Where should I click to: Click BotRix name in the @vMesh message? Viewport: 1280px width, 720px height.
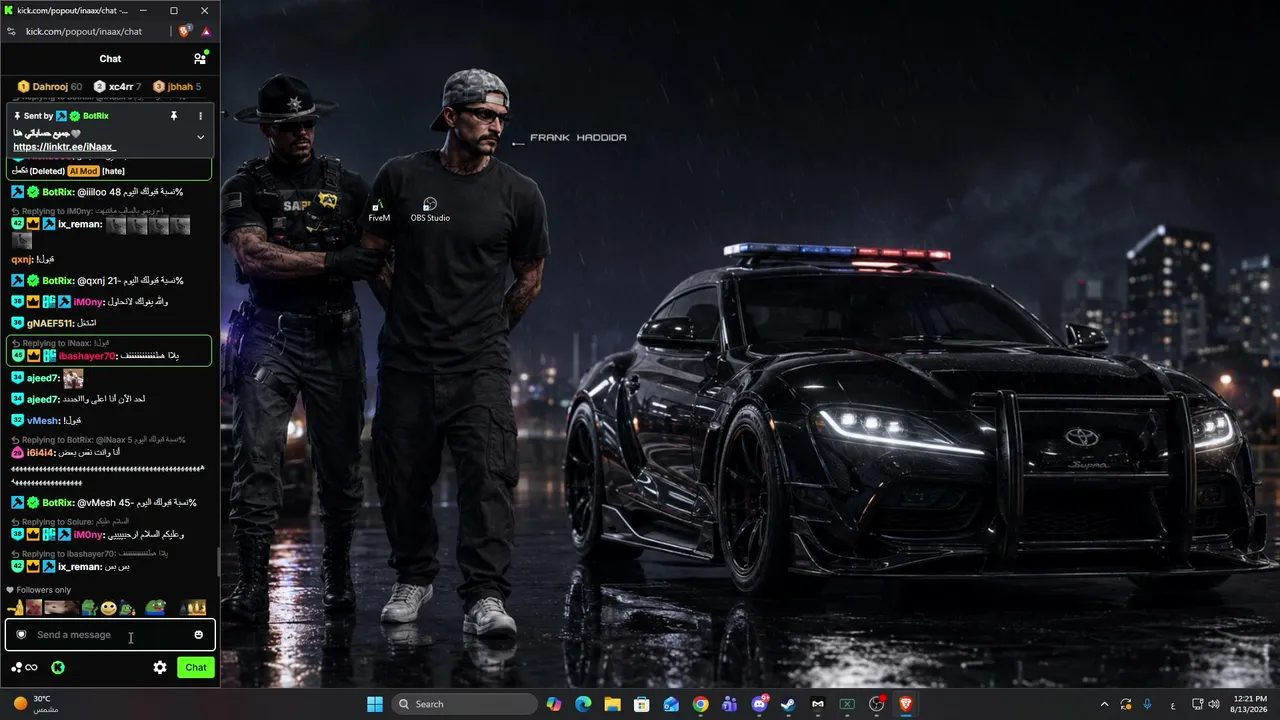pos(58,503)
